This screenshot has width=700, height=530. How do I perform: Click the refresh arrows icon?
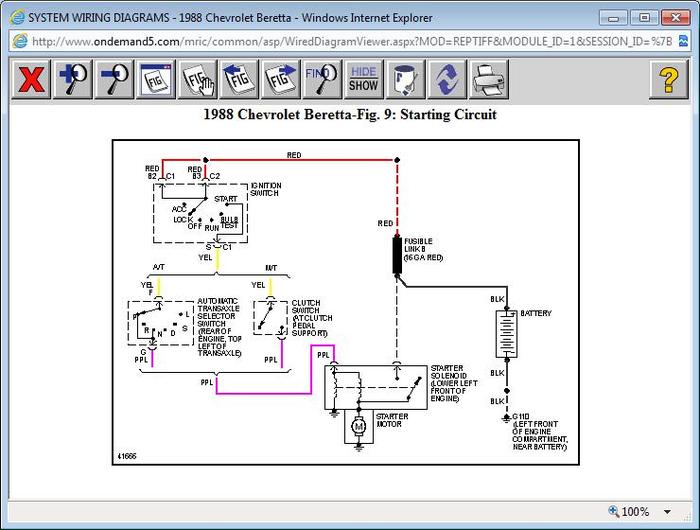[447, 79]
